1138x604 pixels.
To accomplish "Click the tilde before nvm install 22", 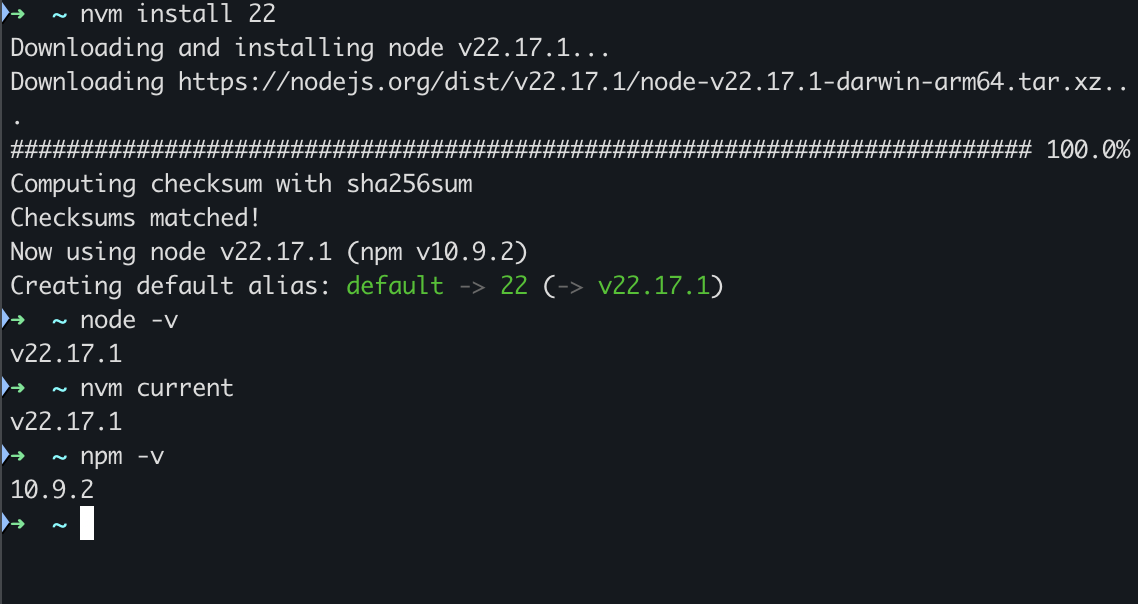I will tap(60, 15).
